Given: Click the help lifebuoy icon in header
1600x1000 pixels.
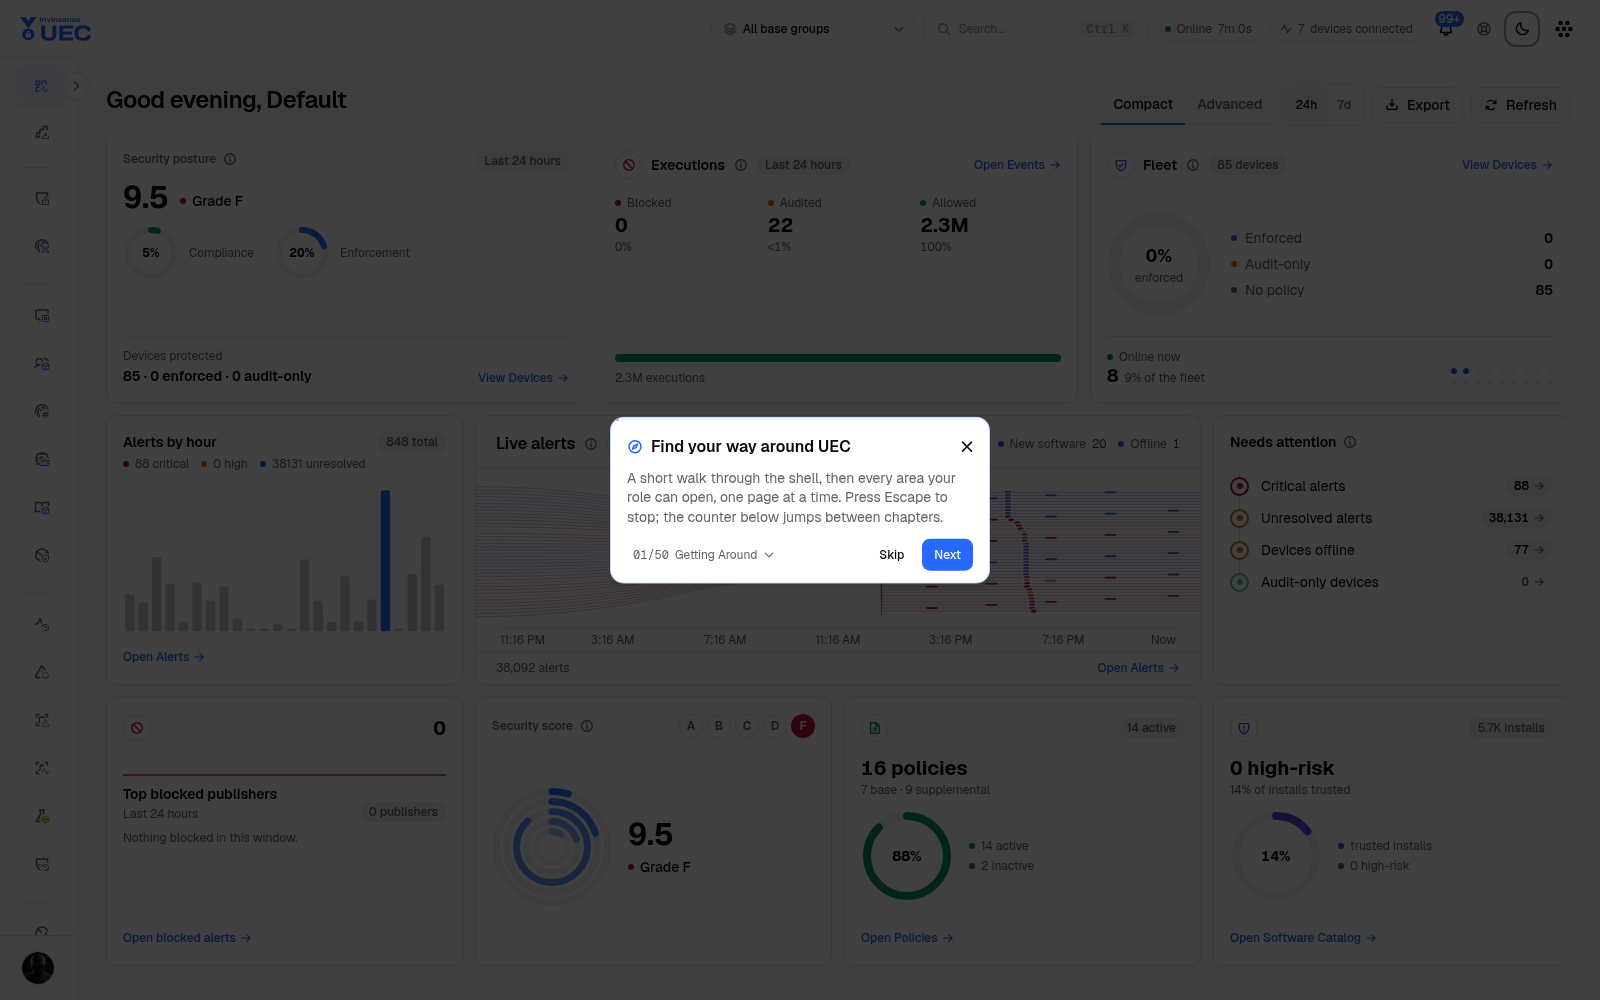Looking at the screenshot, I should tap(1484, 29).
